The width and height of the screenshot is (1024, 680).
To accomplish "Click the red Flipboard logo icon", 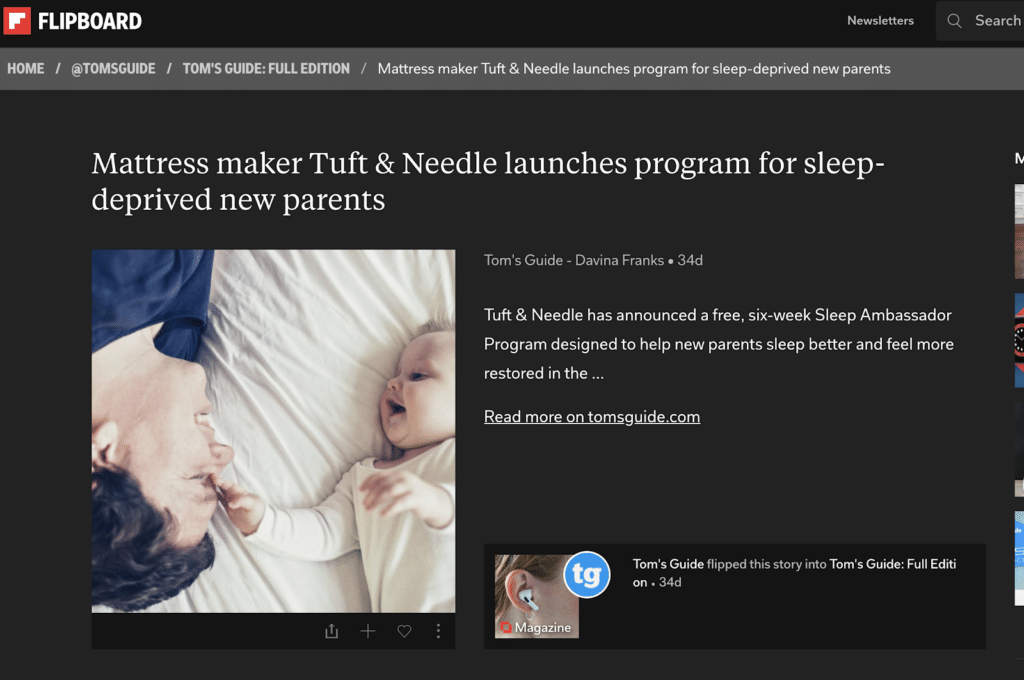I will point(17,20).
